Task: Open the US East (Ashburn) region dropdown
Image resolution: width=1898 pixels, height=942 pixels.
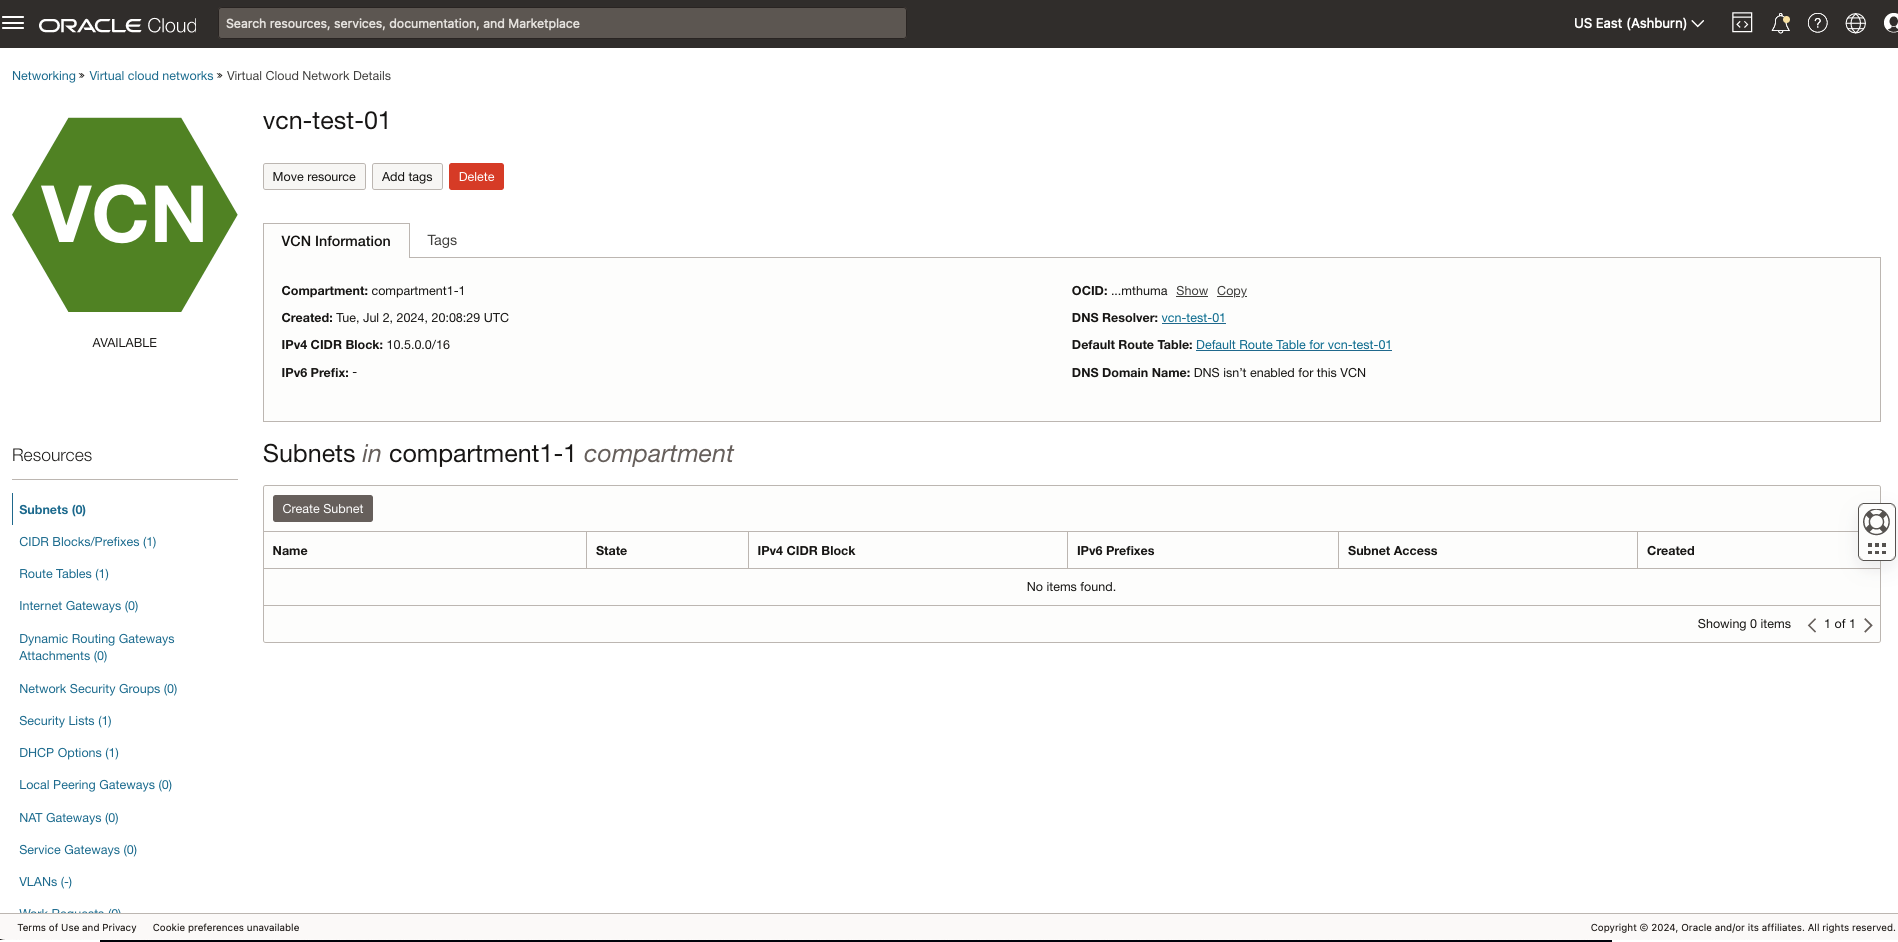Action: (1637, 22)
